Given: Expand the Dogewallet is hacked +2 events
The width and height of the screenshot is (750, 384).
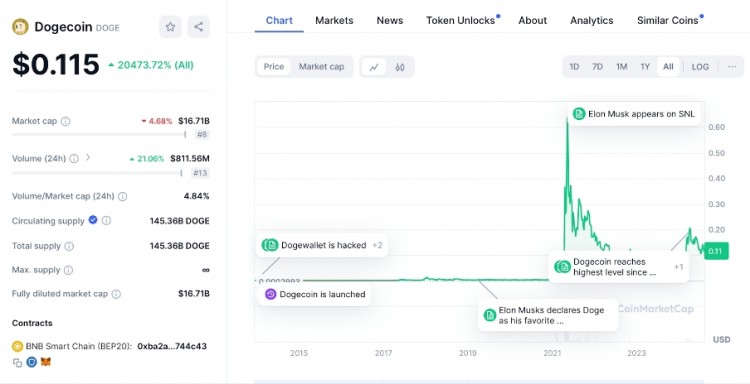Looking at the screenshot, I should point(322,245).
